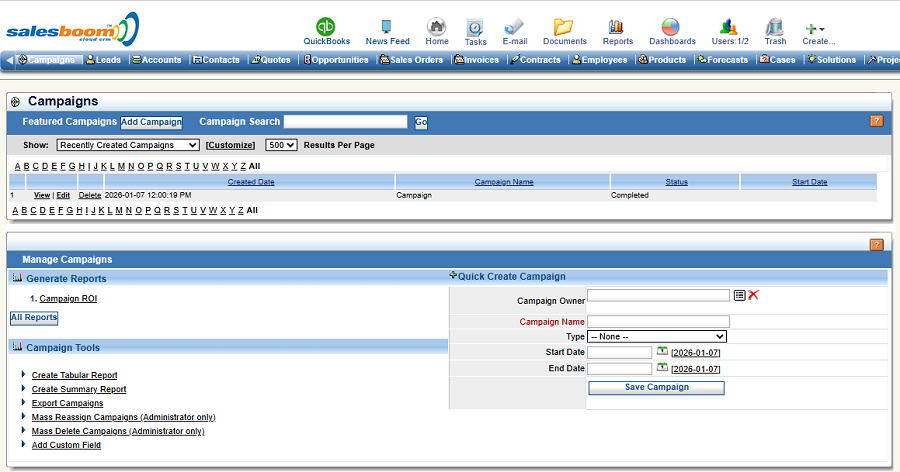Sort the list by Created Date column
The width and height of the screenshot is (900, 472).
click(251, 182)
